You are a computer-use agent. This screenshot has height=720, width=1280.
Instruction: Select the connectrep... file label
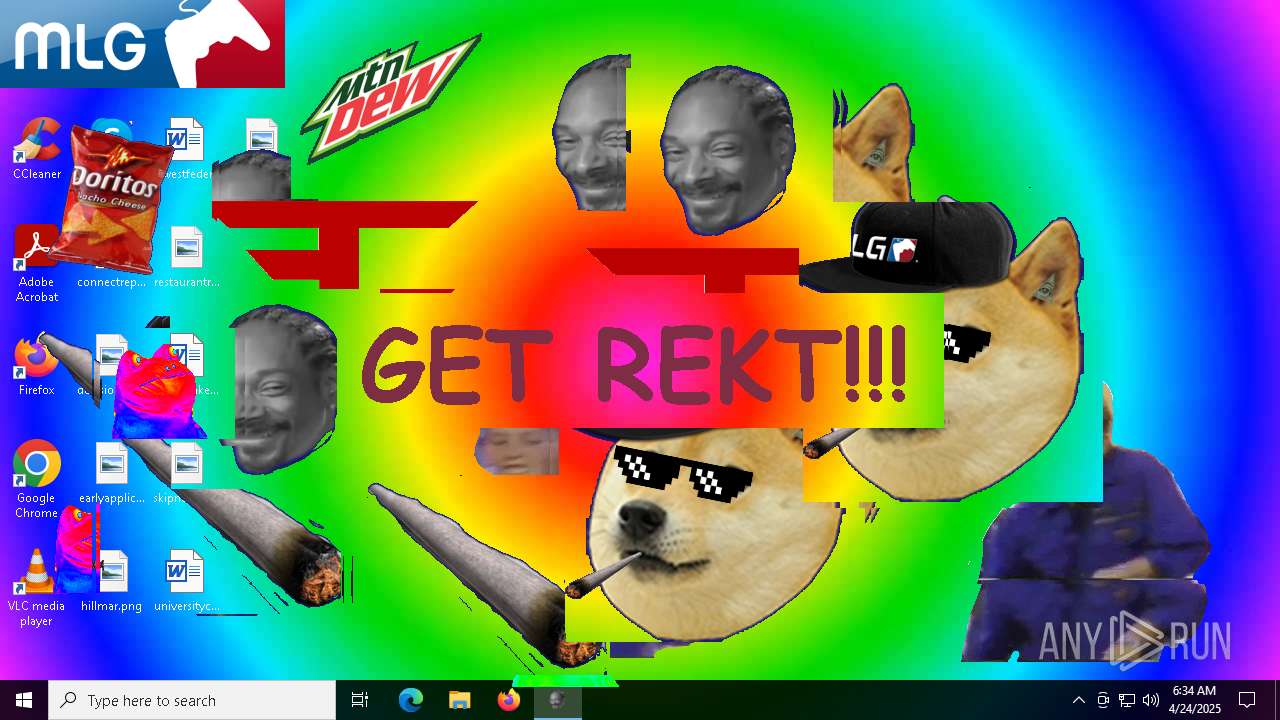[111, 282]
